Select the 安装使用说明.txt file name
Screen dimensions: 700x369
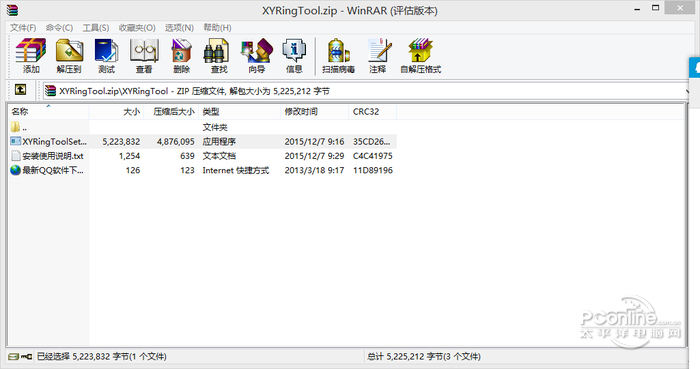[x=53, y=156]
